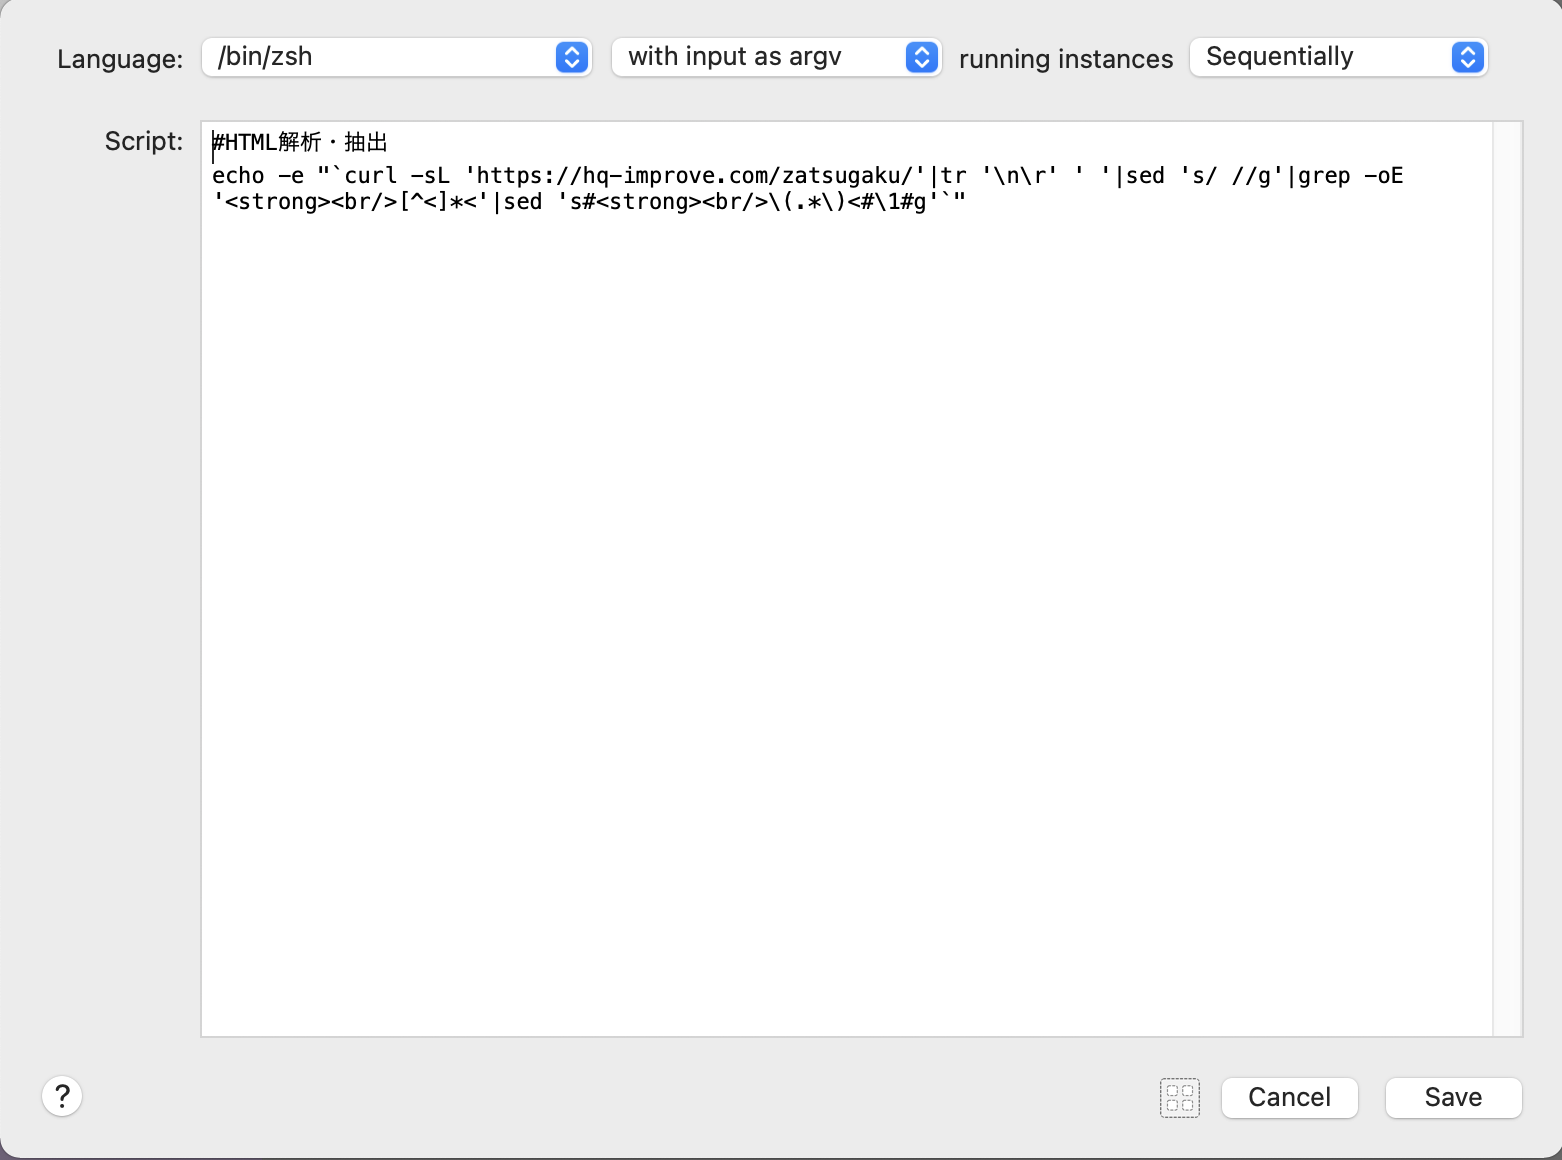The width and height of the screenshot is (1562, 1160).
Task: Open the Sequentially running instances dropdown
Action: pos(1338,57)
